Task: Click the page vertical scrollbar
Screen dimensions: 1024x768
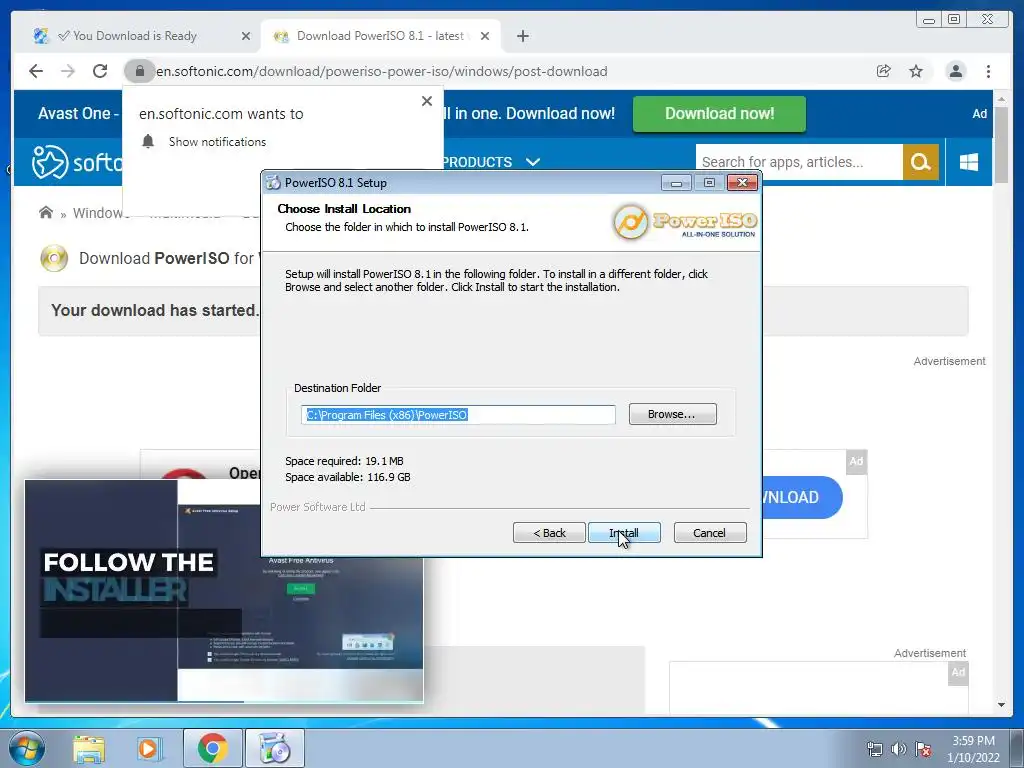Action: coord(1001,144)
